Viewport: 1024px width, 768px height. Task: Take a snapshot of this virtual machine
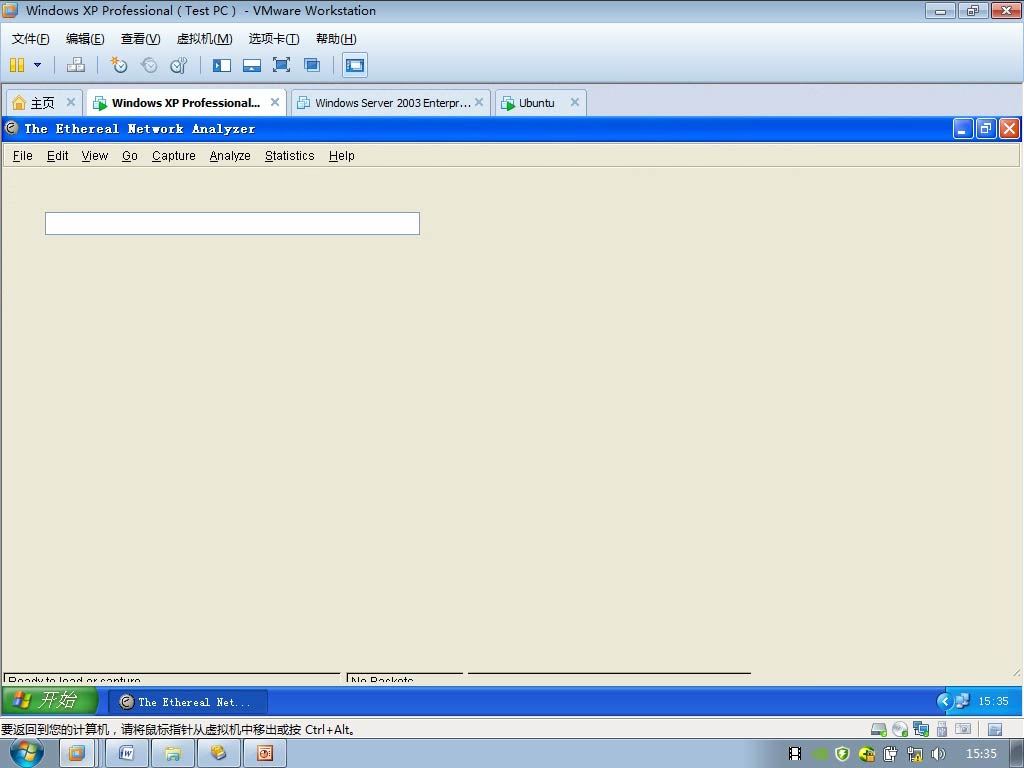118,65
